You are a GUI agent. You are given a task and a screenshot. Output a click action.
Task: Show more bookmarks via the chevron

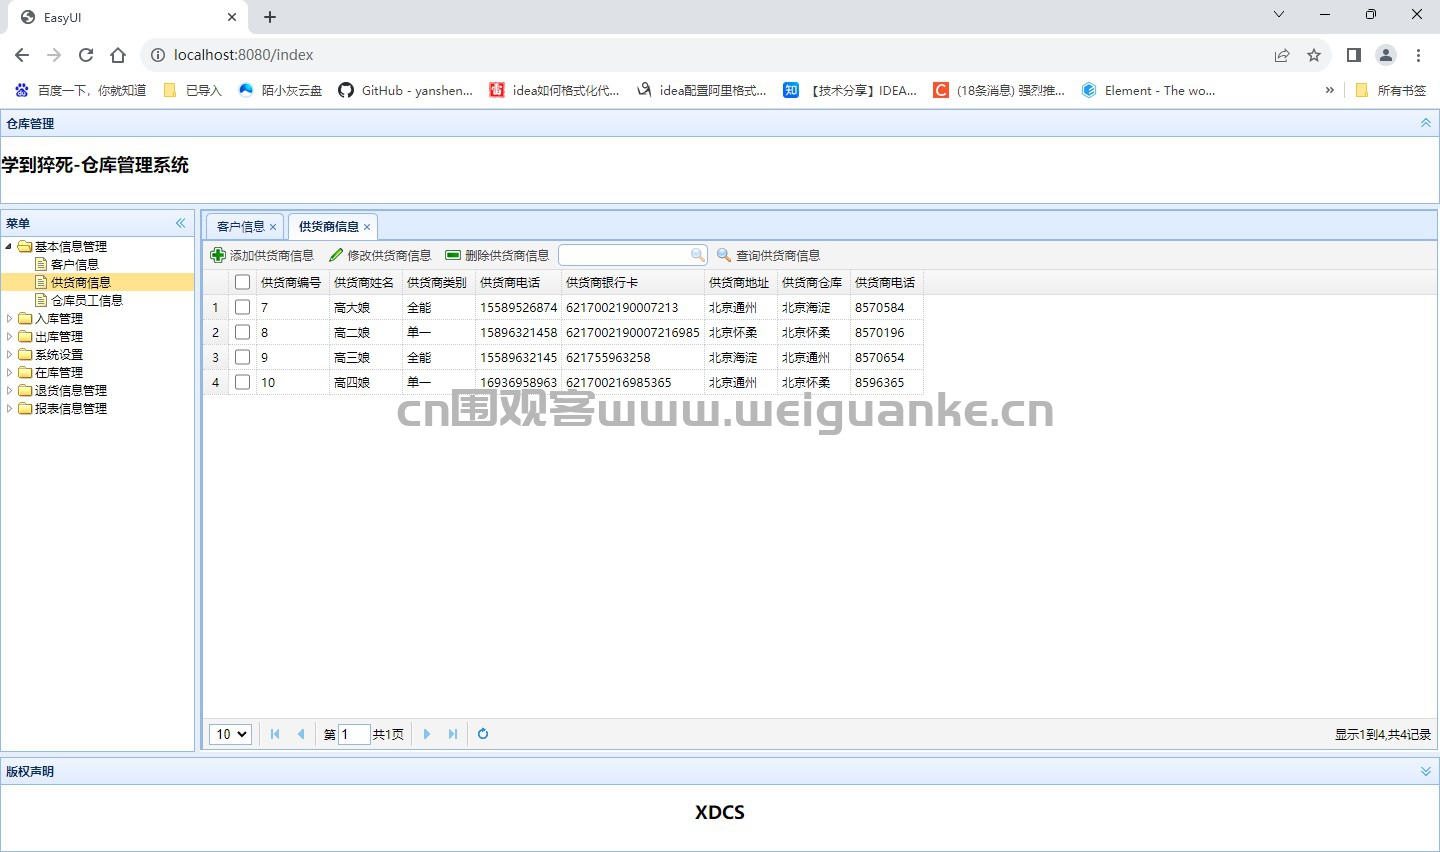[1329, 90]
